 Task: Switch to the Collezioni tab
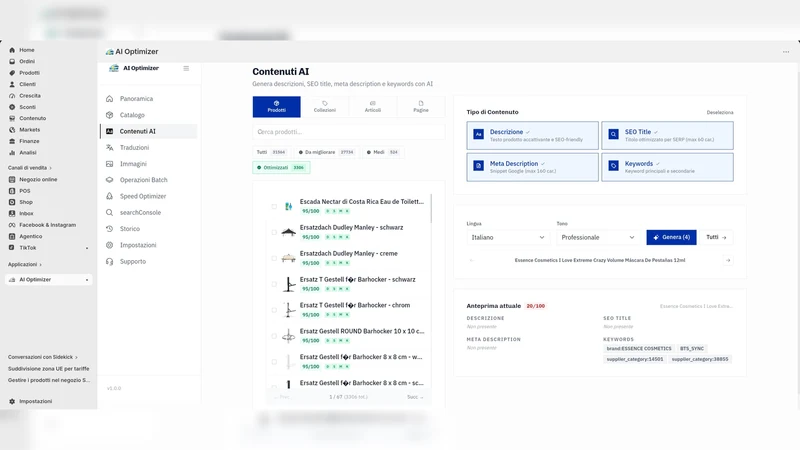(324, 107)
